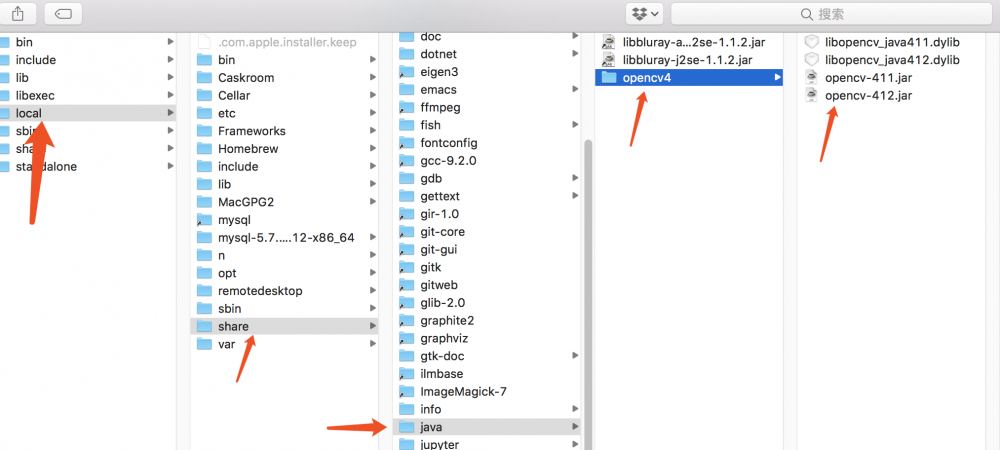Screen dimensions: 1000x450
Task: Click the Share toolbar button
Action: pos(18,13)
